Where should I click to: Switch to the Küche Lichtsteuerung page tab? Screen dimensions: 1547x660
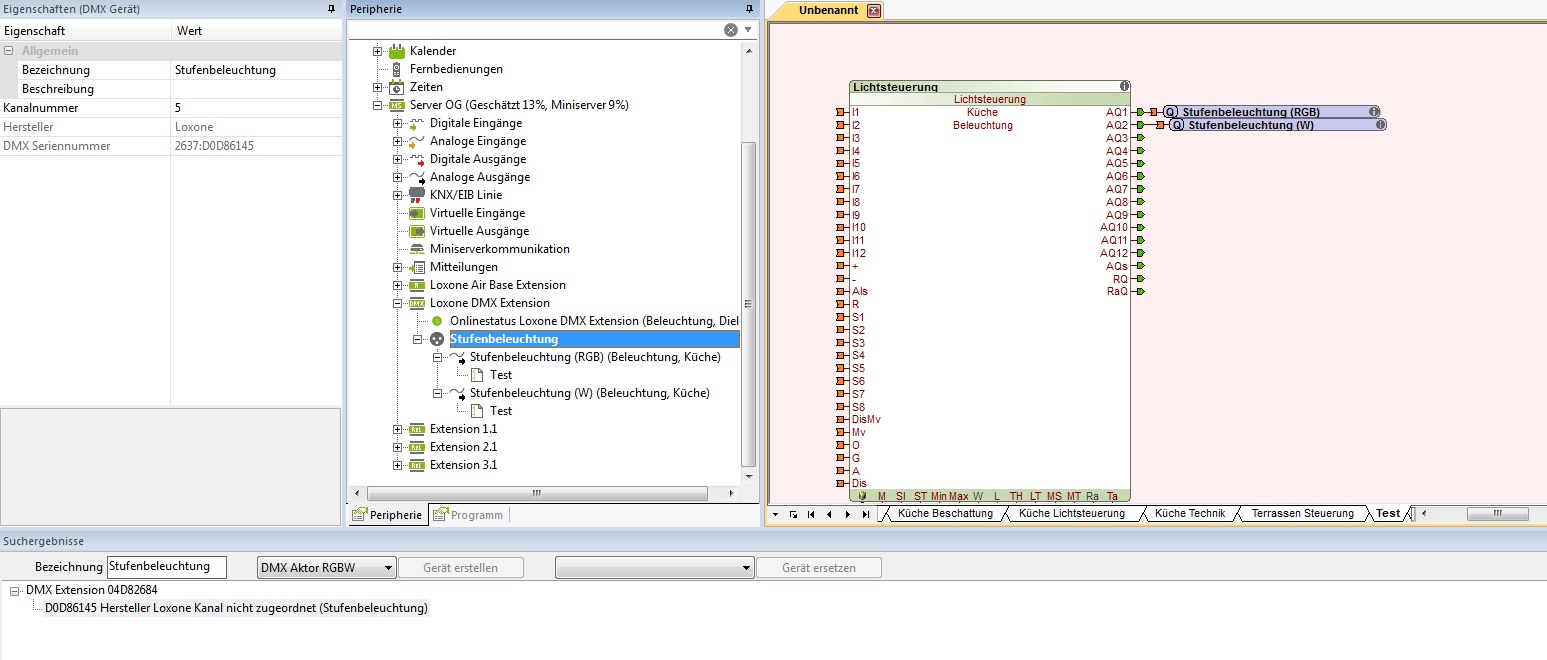point(1071,514)
